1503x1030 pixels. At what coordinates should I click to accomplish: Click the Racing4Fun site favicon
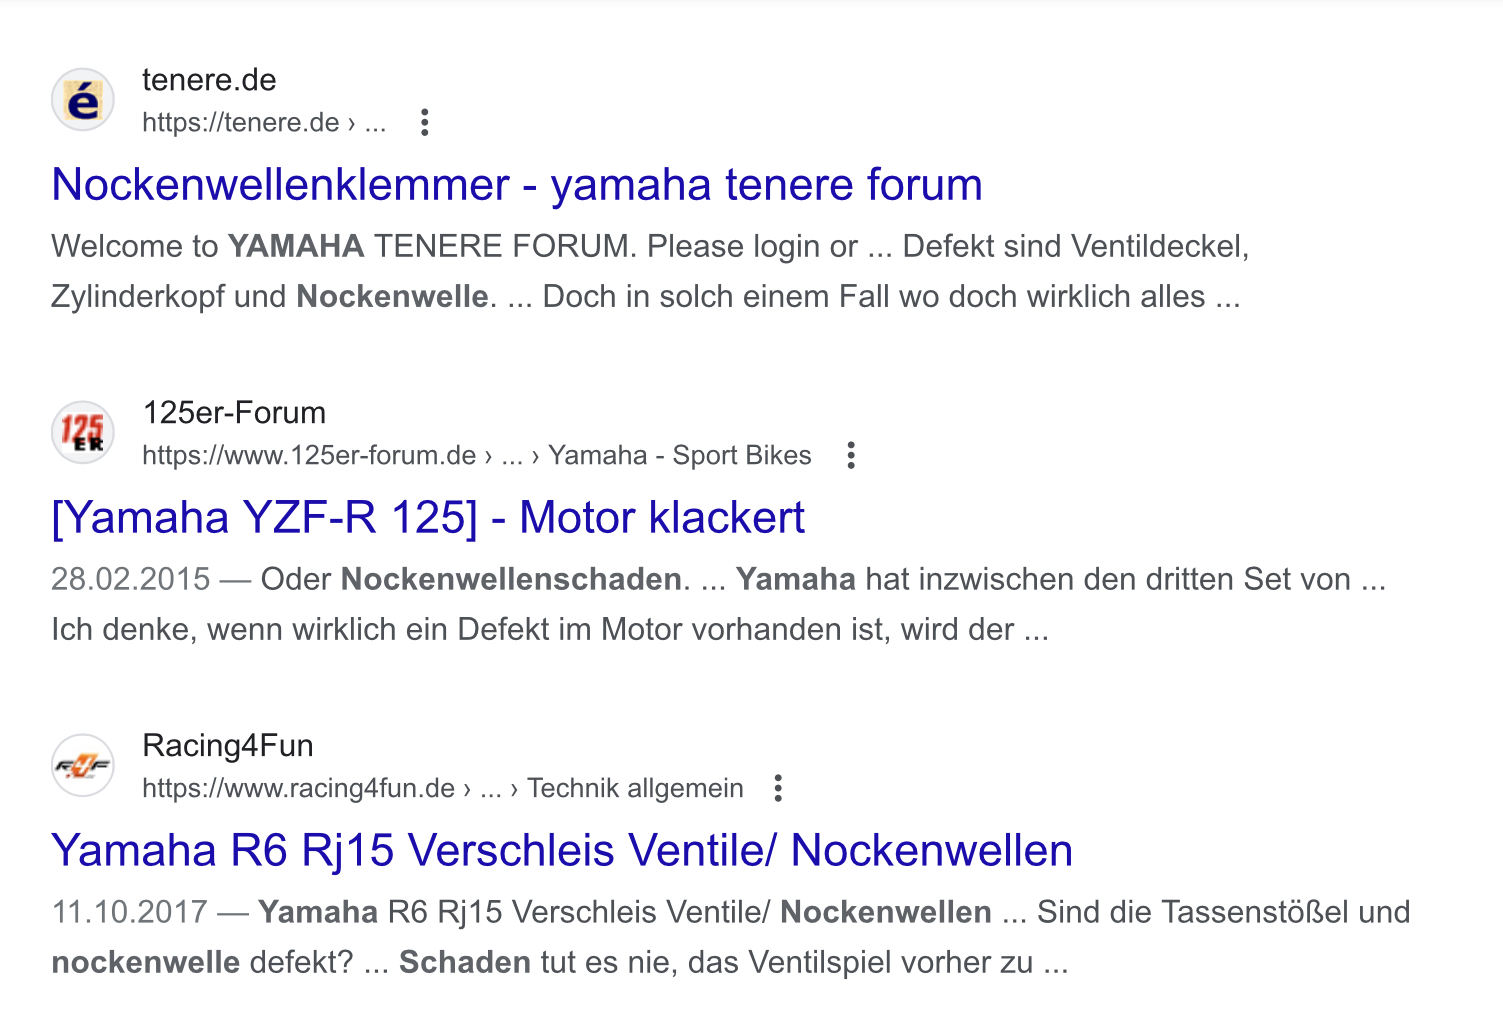[83, 766]
